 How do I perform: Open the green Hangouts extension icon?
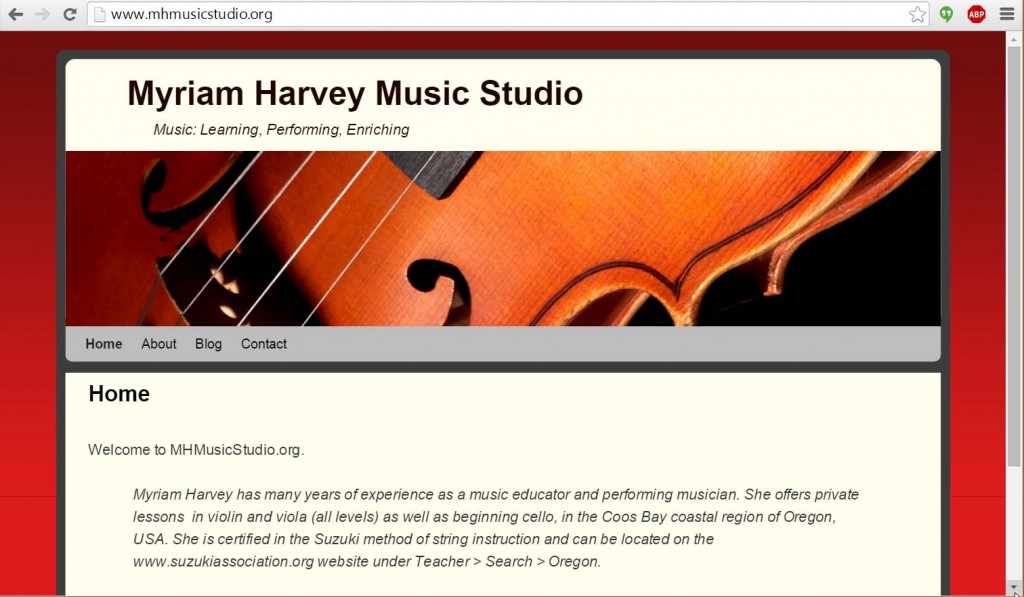tap(946, 14)
